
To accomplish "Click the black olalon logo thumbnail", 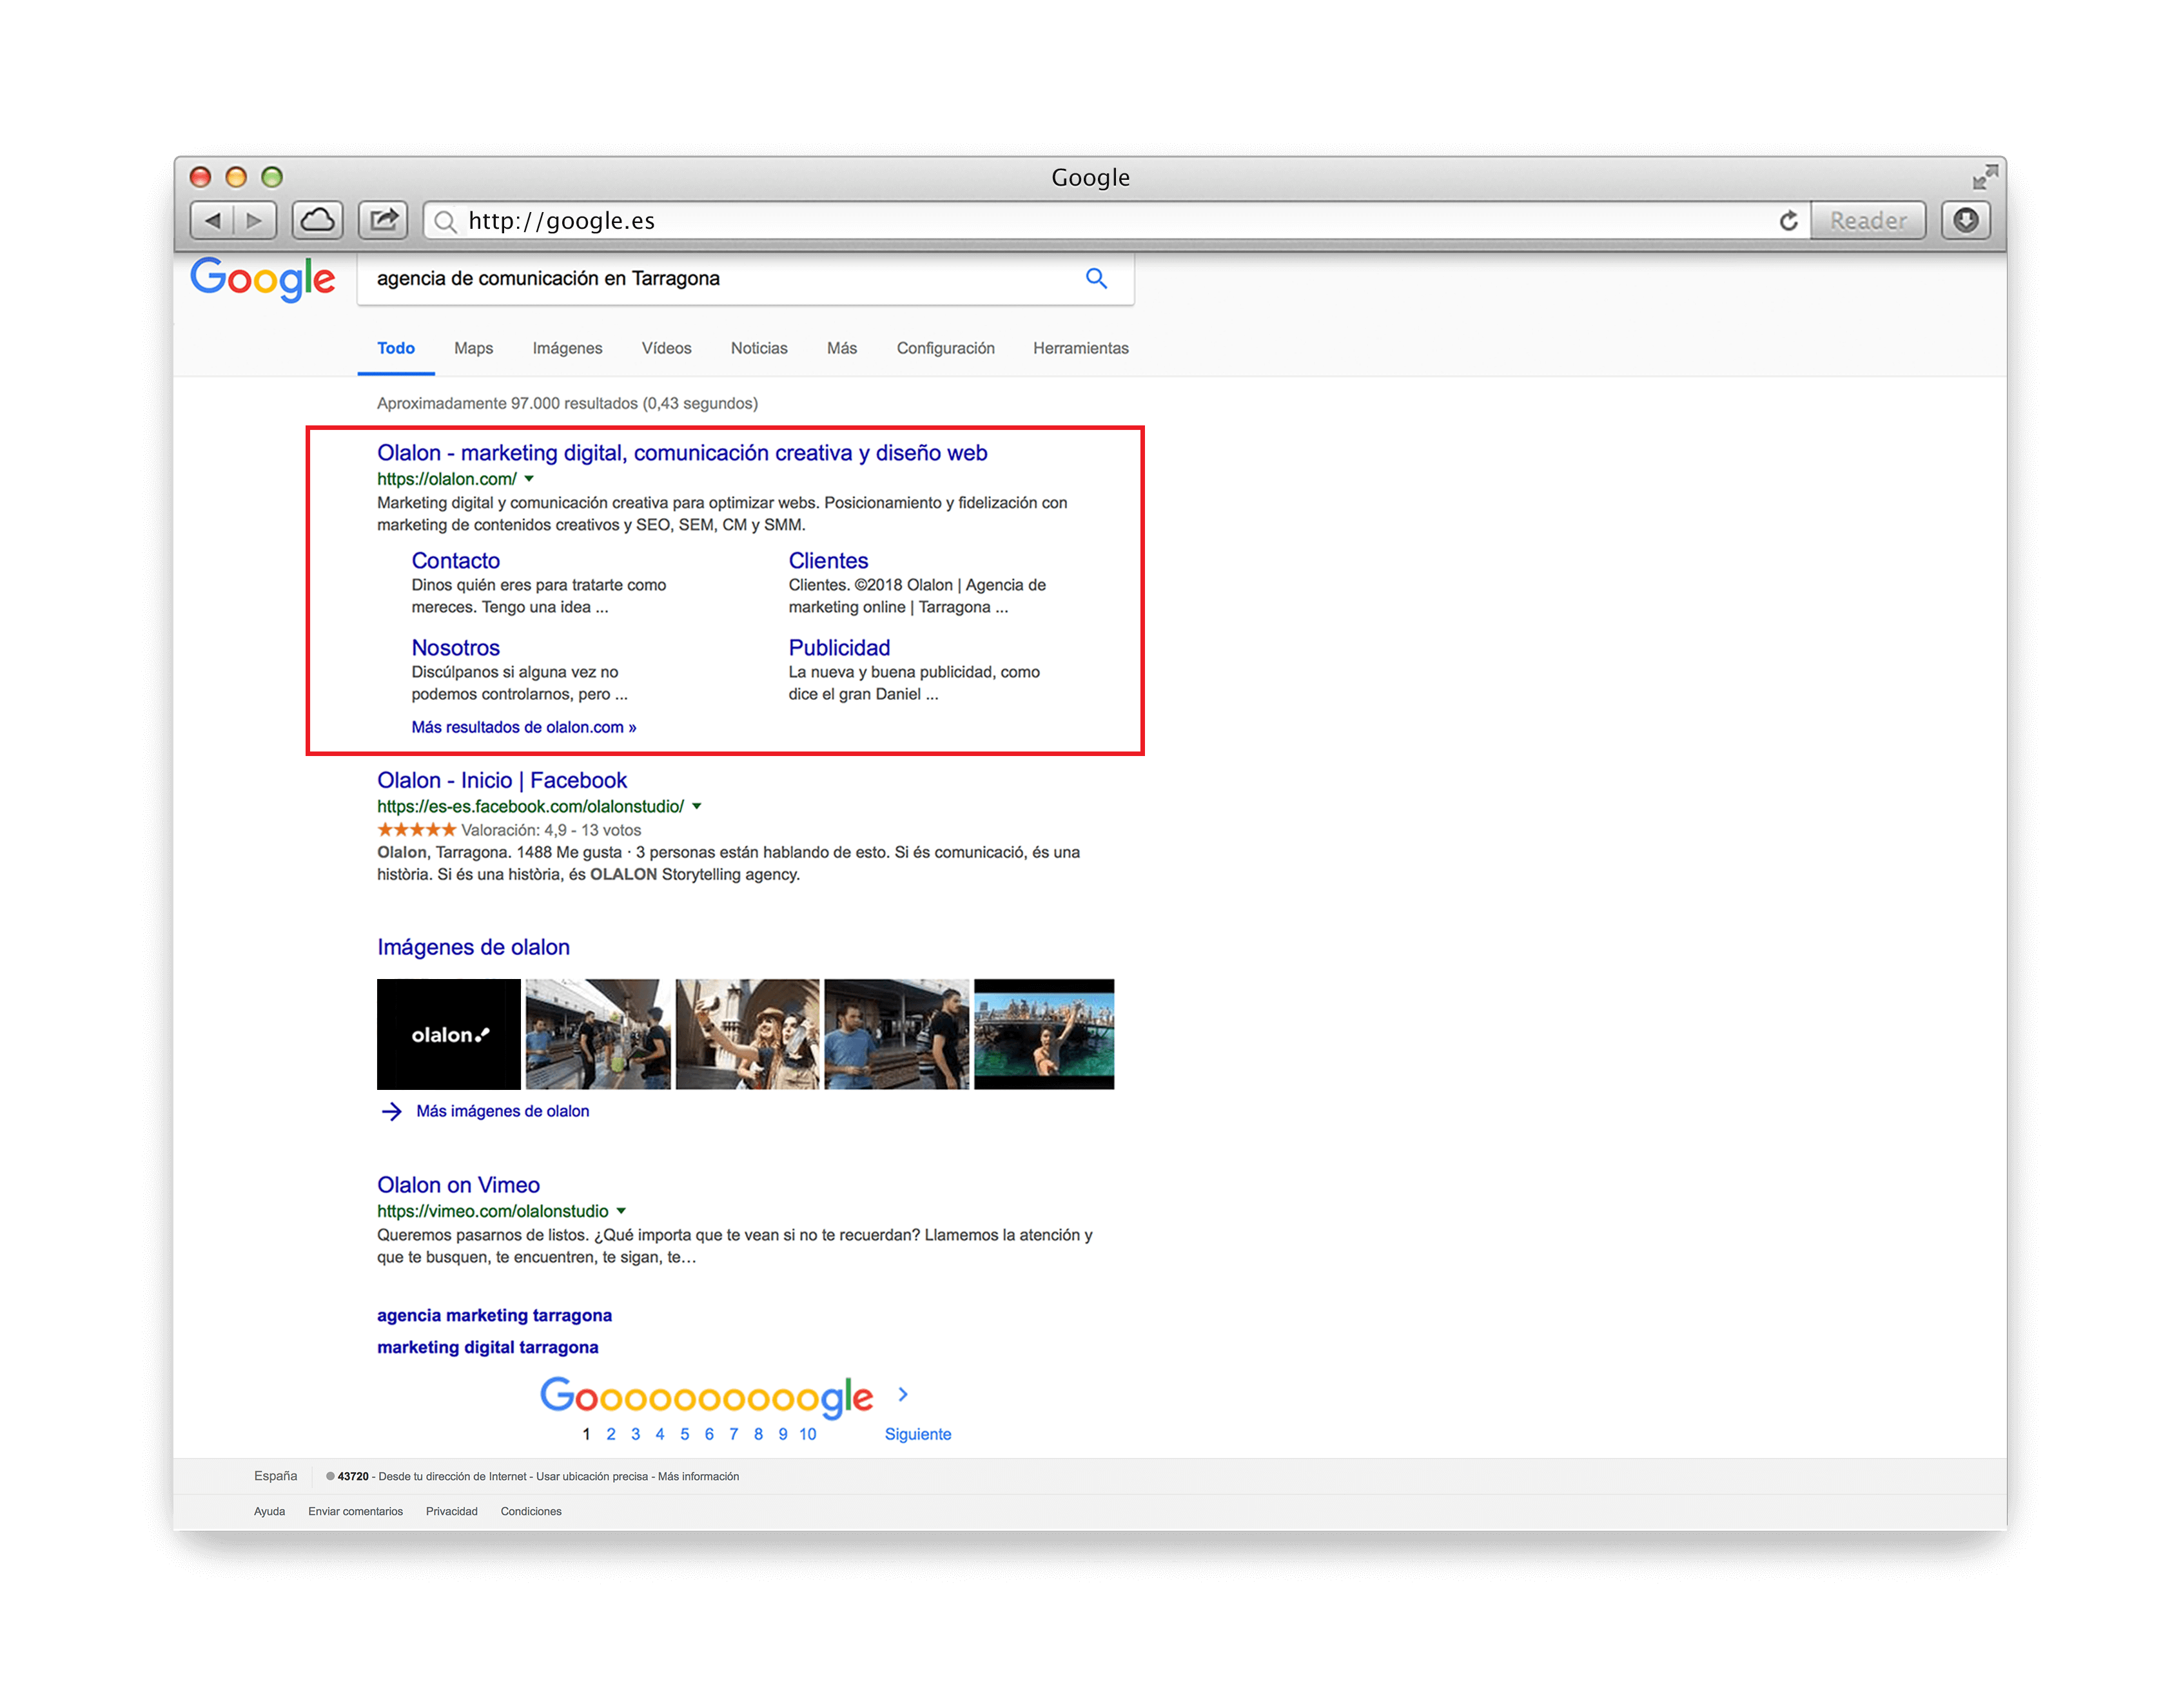I will pos(448,1034).
